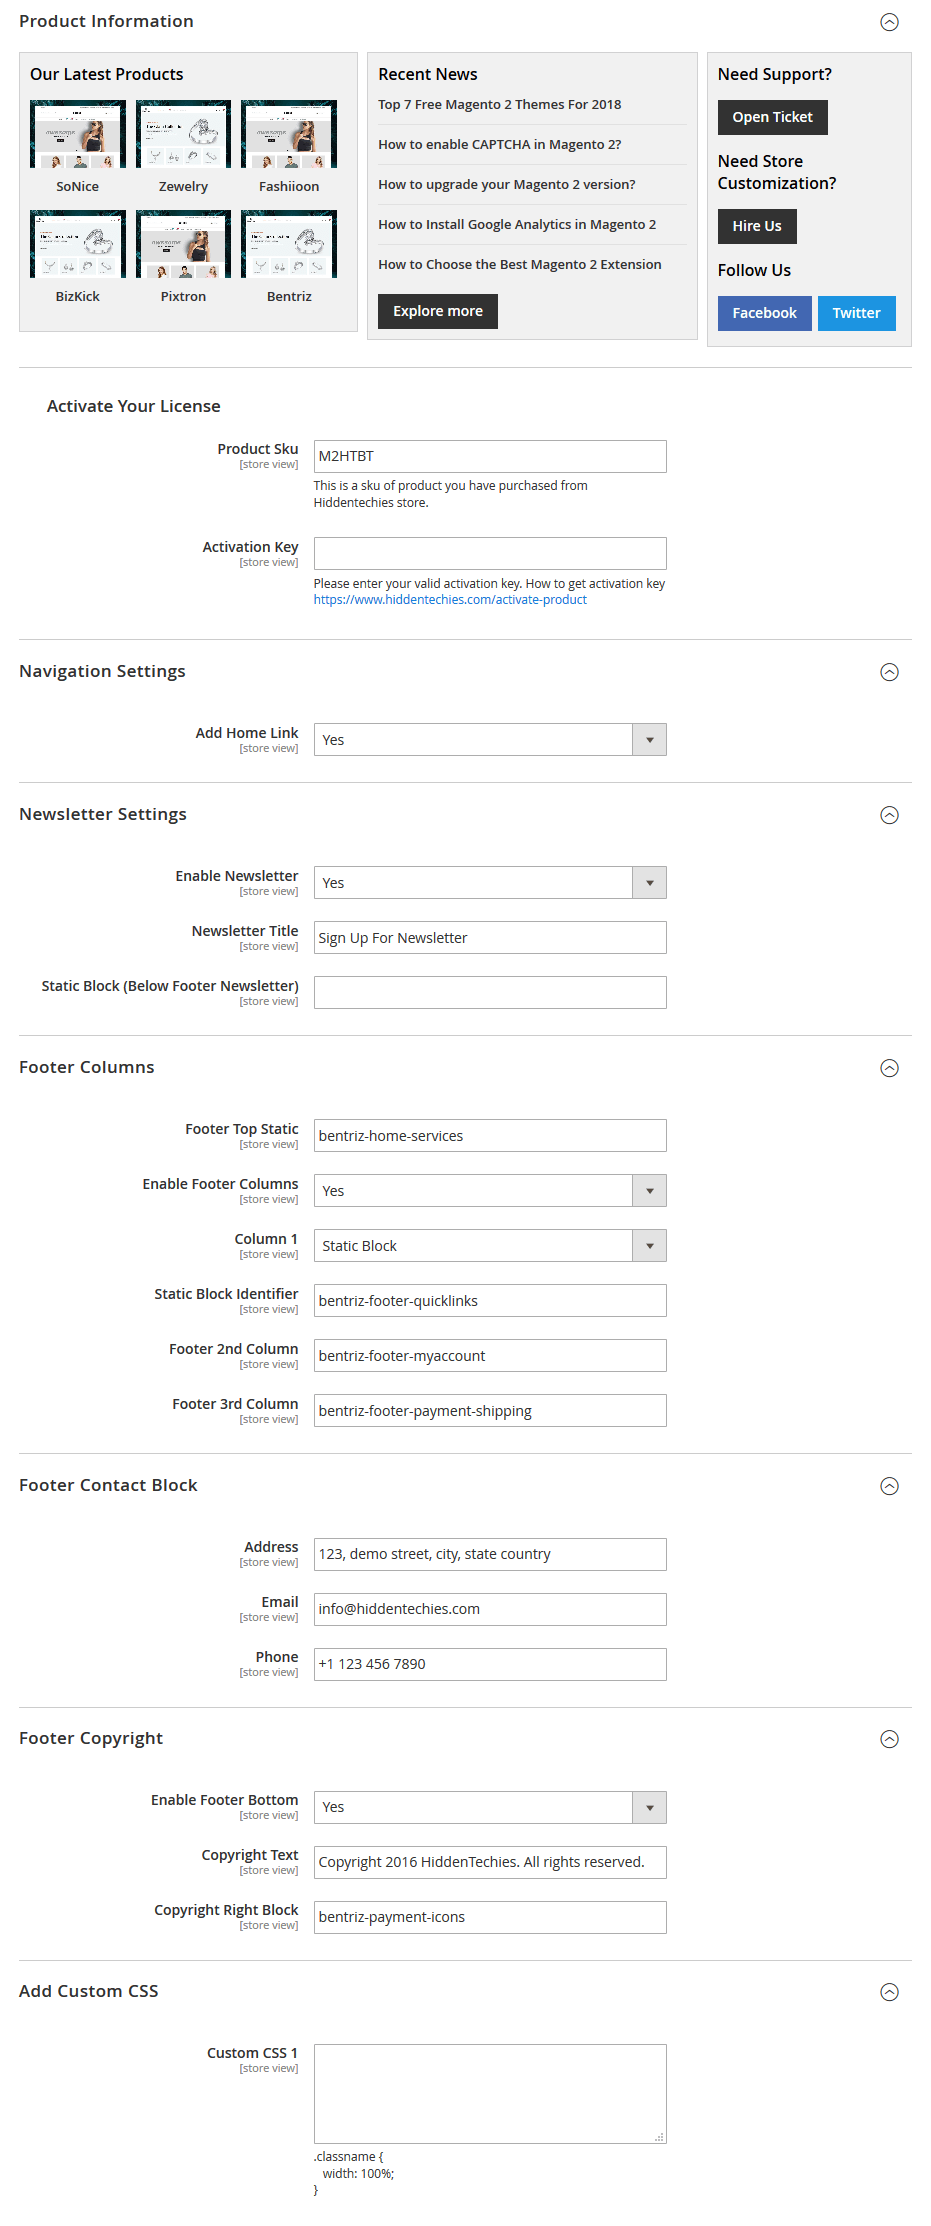Collapse the Footer Copyright section
Image resolution: width=931 pixels, height=2226 pixels.
click(x=889, y=1739)
